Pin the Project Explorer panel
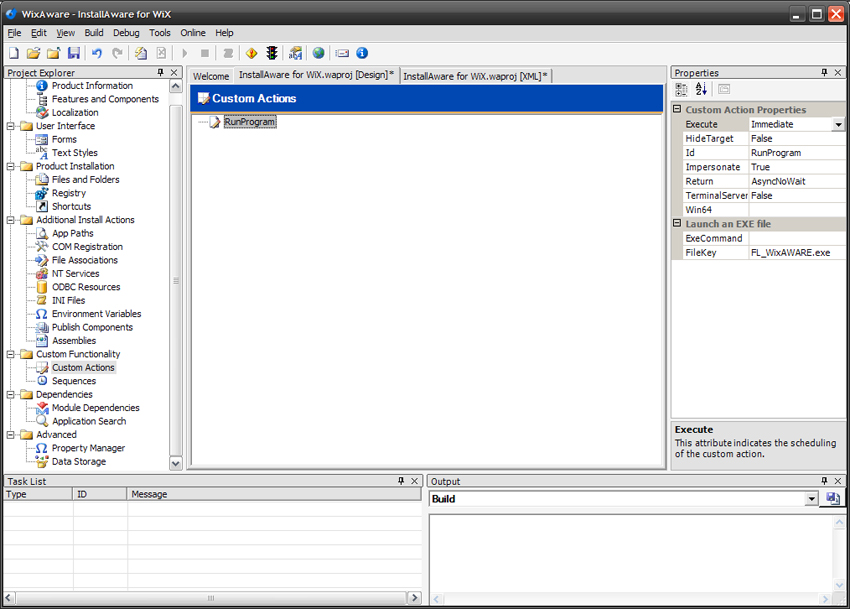 coord(160,72)
